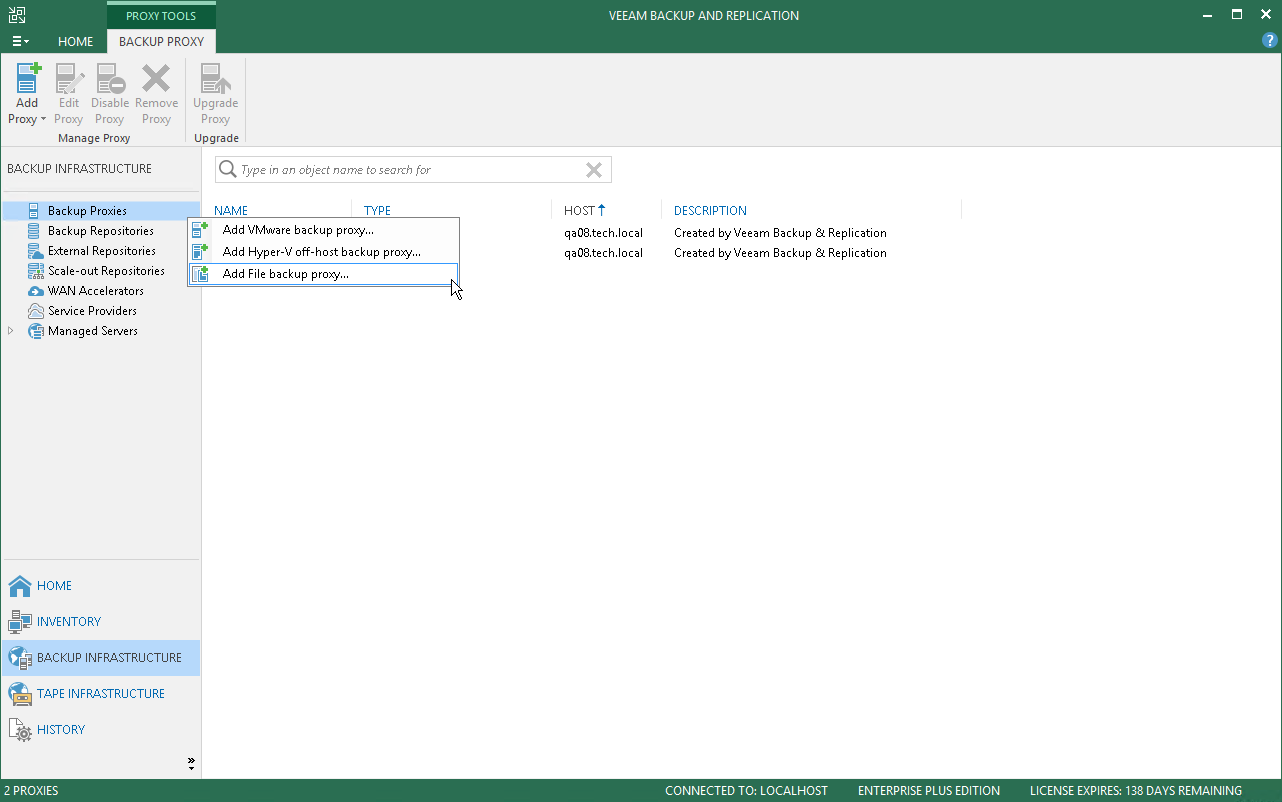Choose Add Hyper-V off-host backup proxy
The height and width of the screenshot is (802, 1282).
click(x=324, y=252)
